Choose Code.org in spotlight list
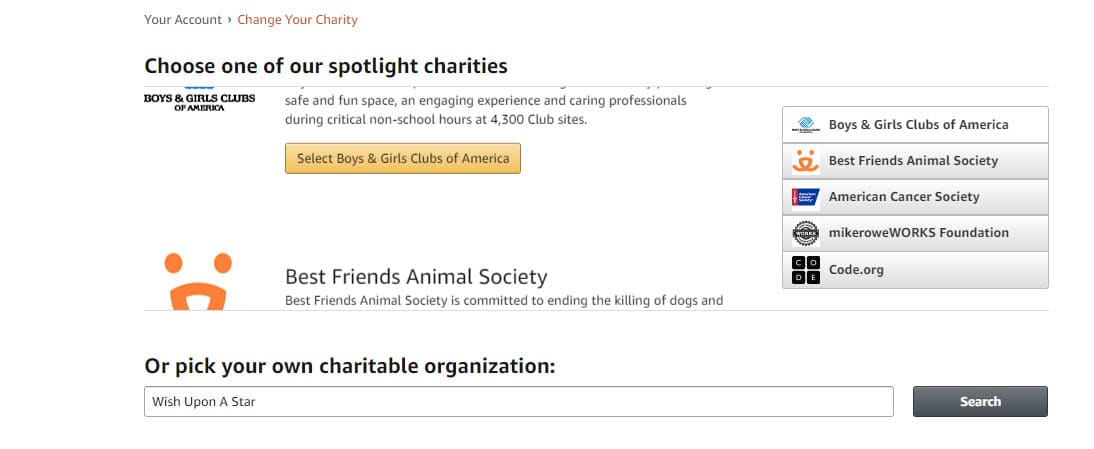The image size is (1094, 449). click(915, 270)
